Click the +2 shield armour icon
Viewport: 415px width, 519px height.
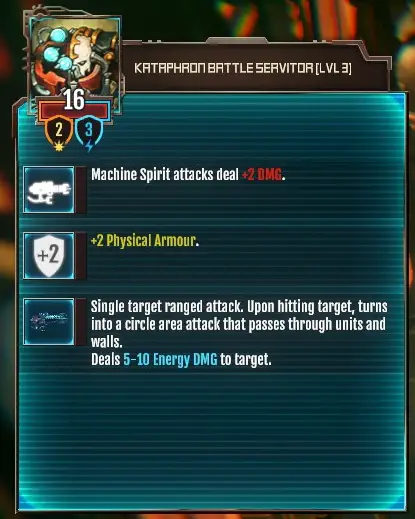[49, 256]
